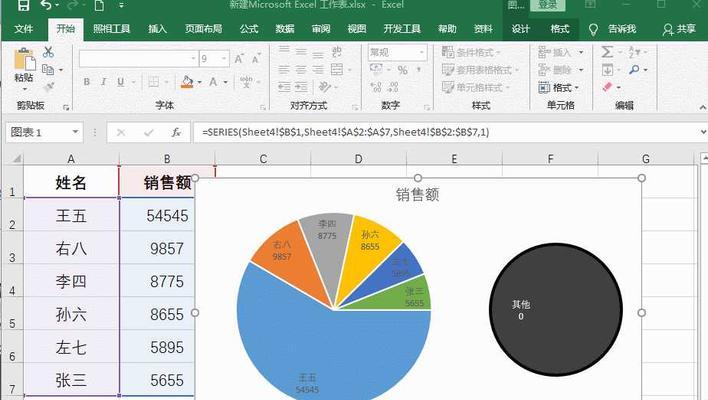Click the Percent style icon

[x=403, y=70]
